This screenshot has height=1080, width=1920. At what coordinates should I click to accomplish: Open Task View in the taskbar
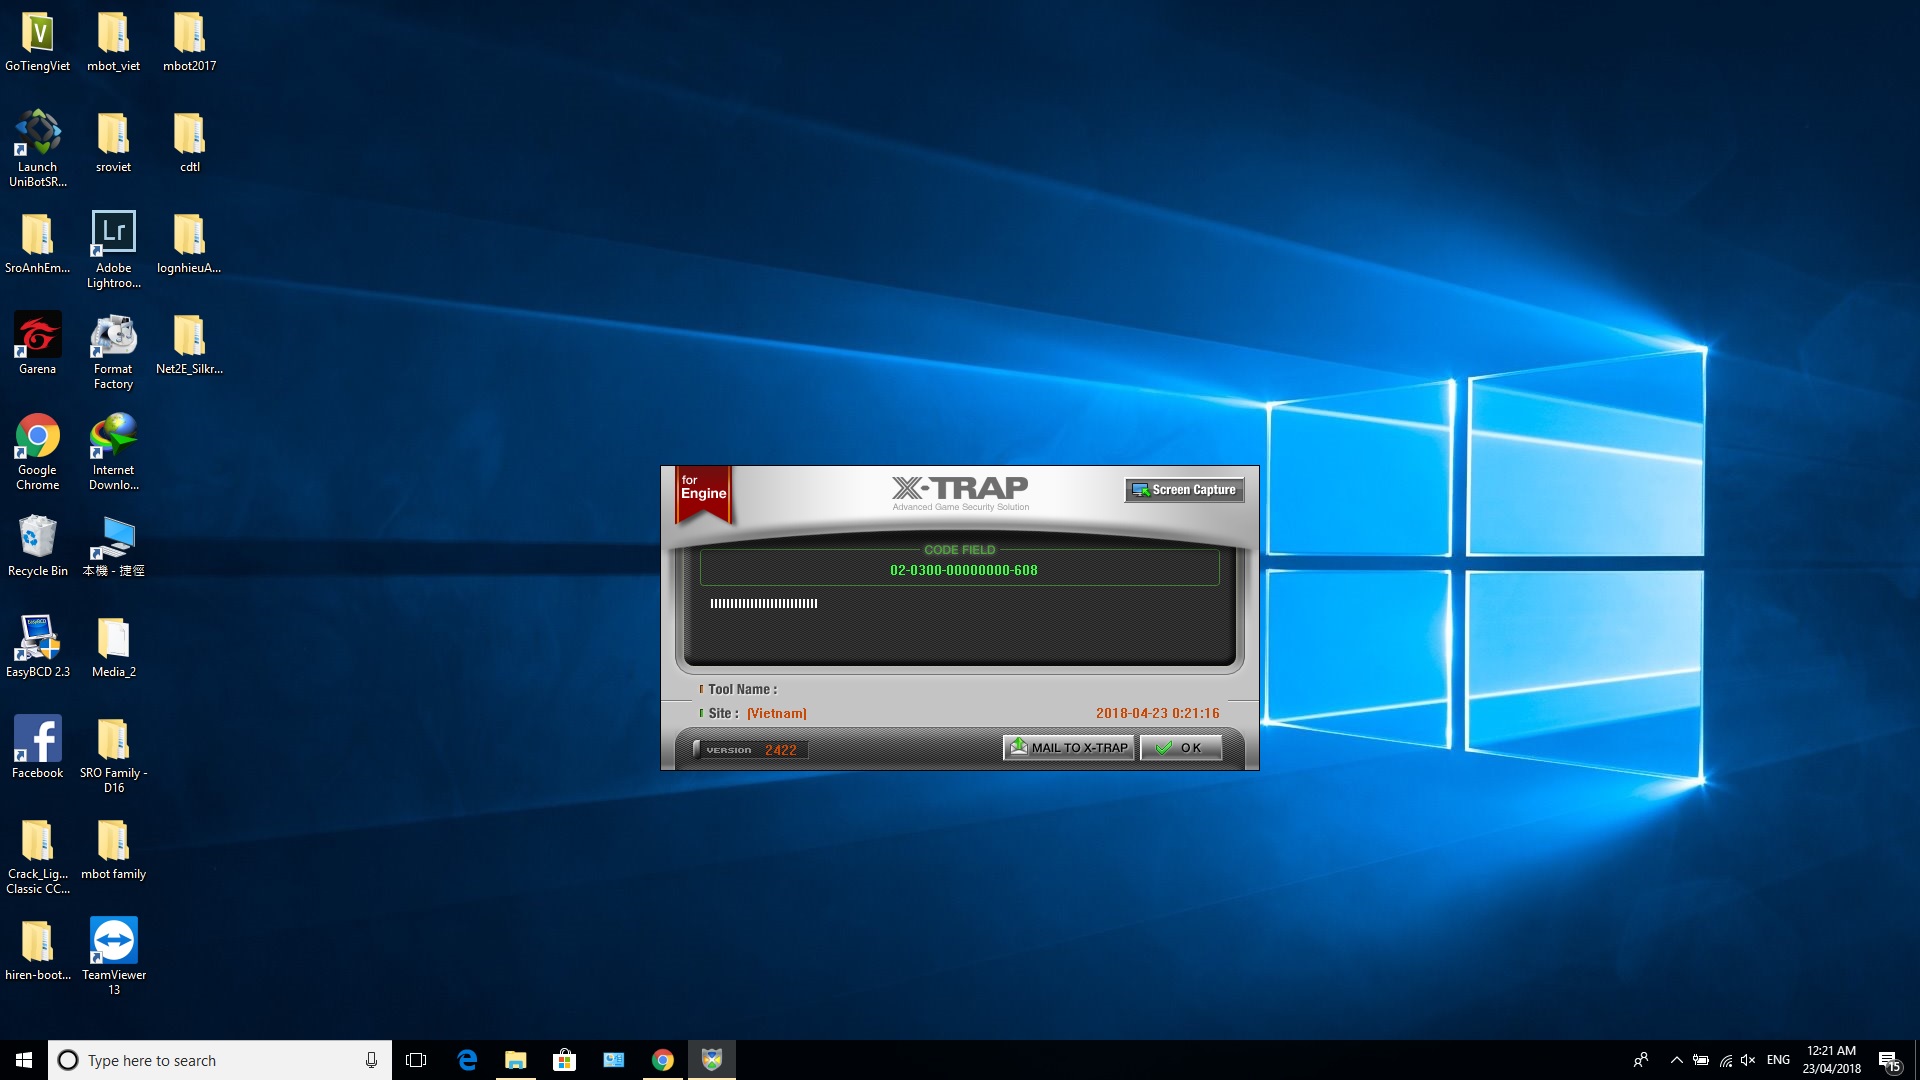pyautogui.click(x=416, y=1060)
